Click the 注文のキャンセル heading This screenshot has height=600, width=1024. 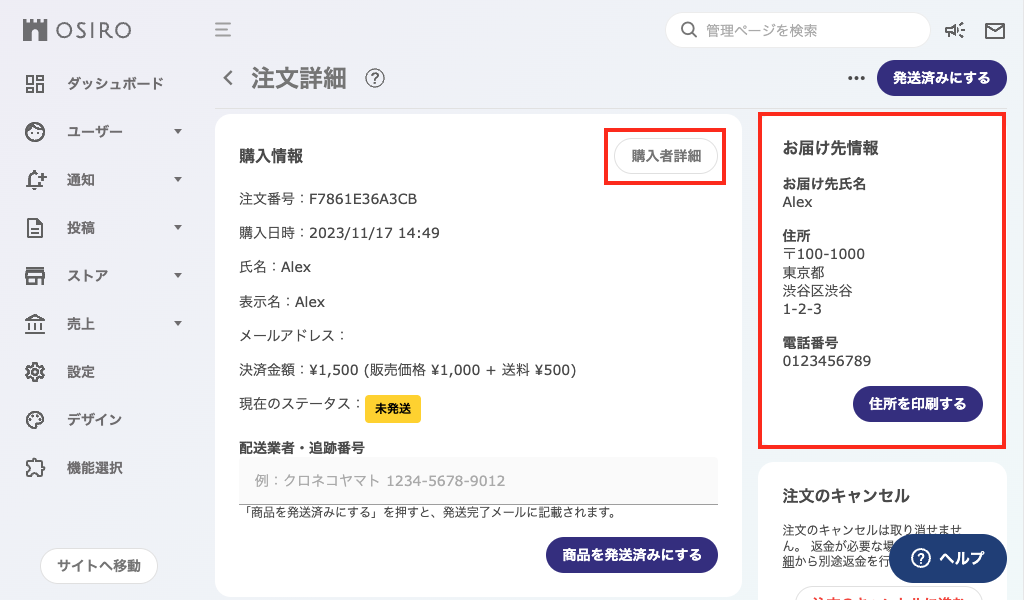coord(846,496)
